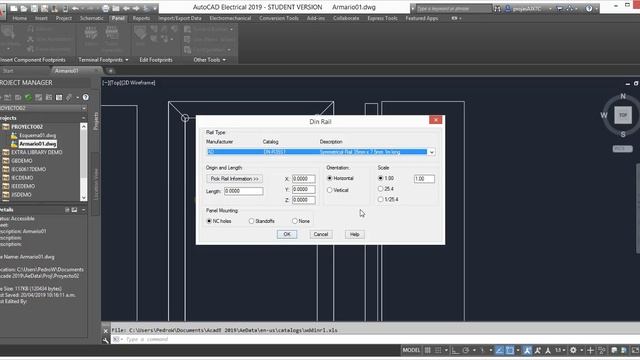640x360 pixels.
Task: Switch to the Home ribbon tab
Action: coord(20,18)
